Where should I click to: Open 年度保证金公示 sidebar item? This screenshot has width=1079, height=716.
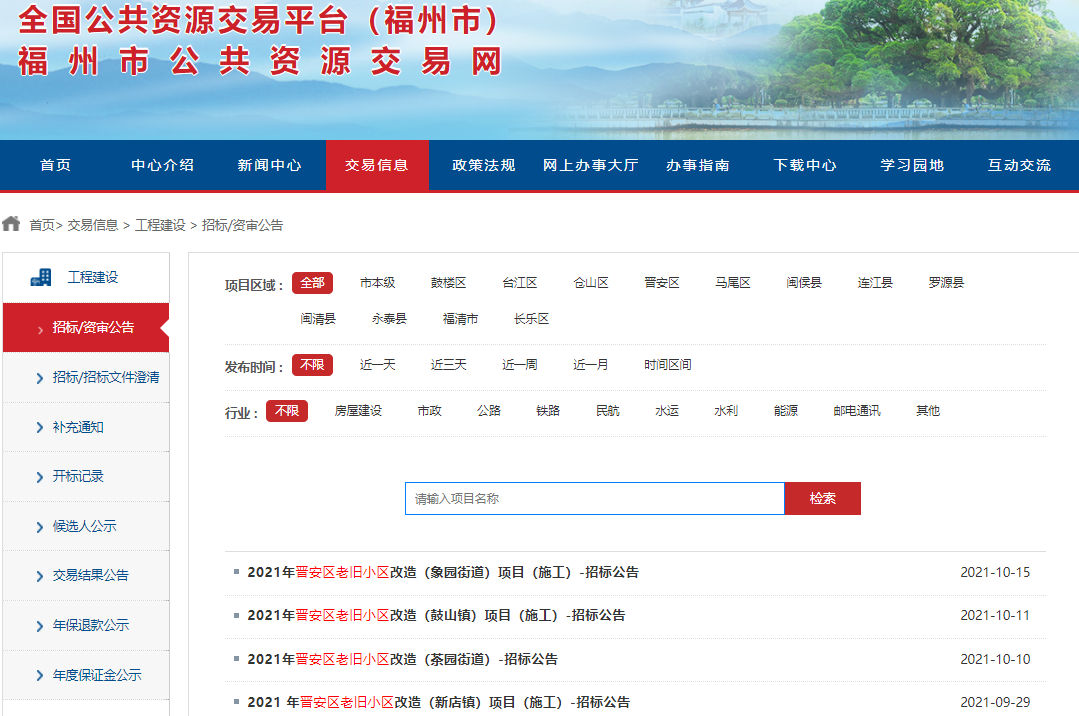(x=86, y=675)
